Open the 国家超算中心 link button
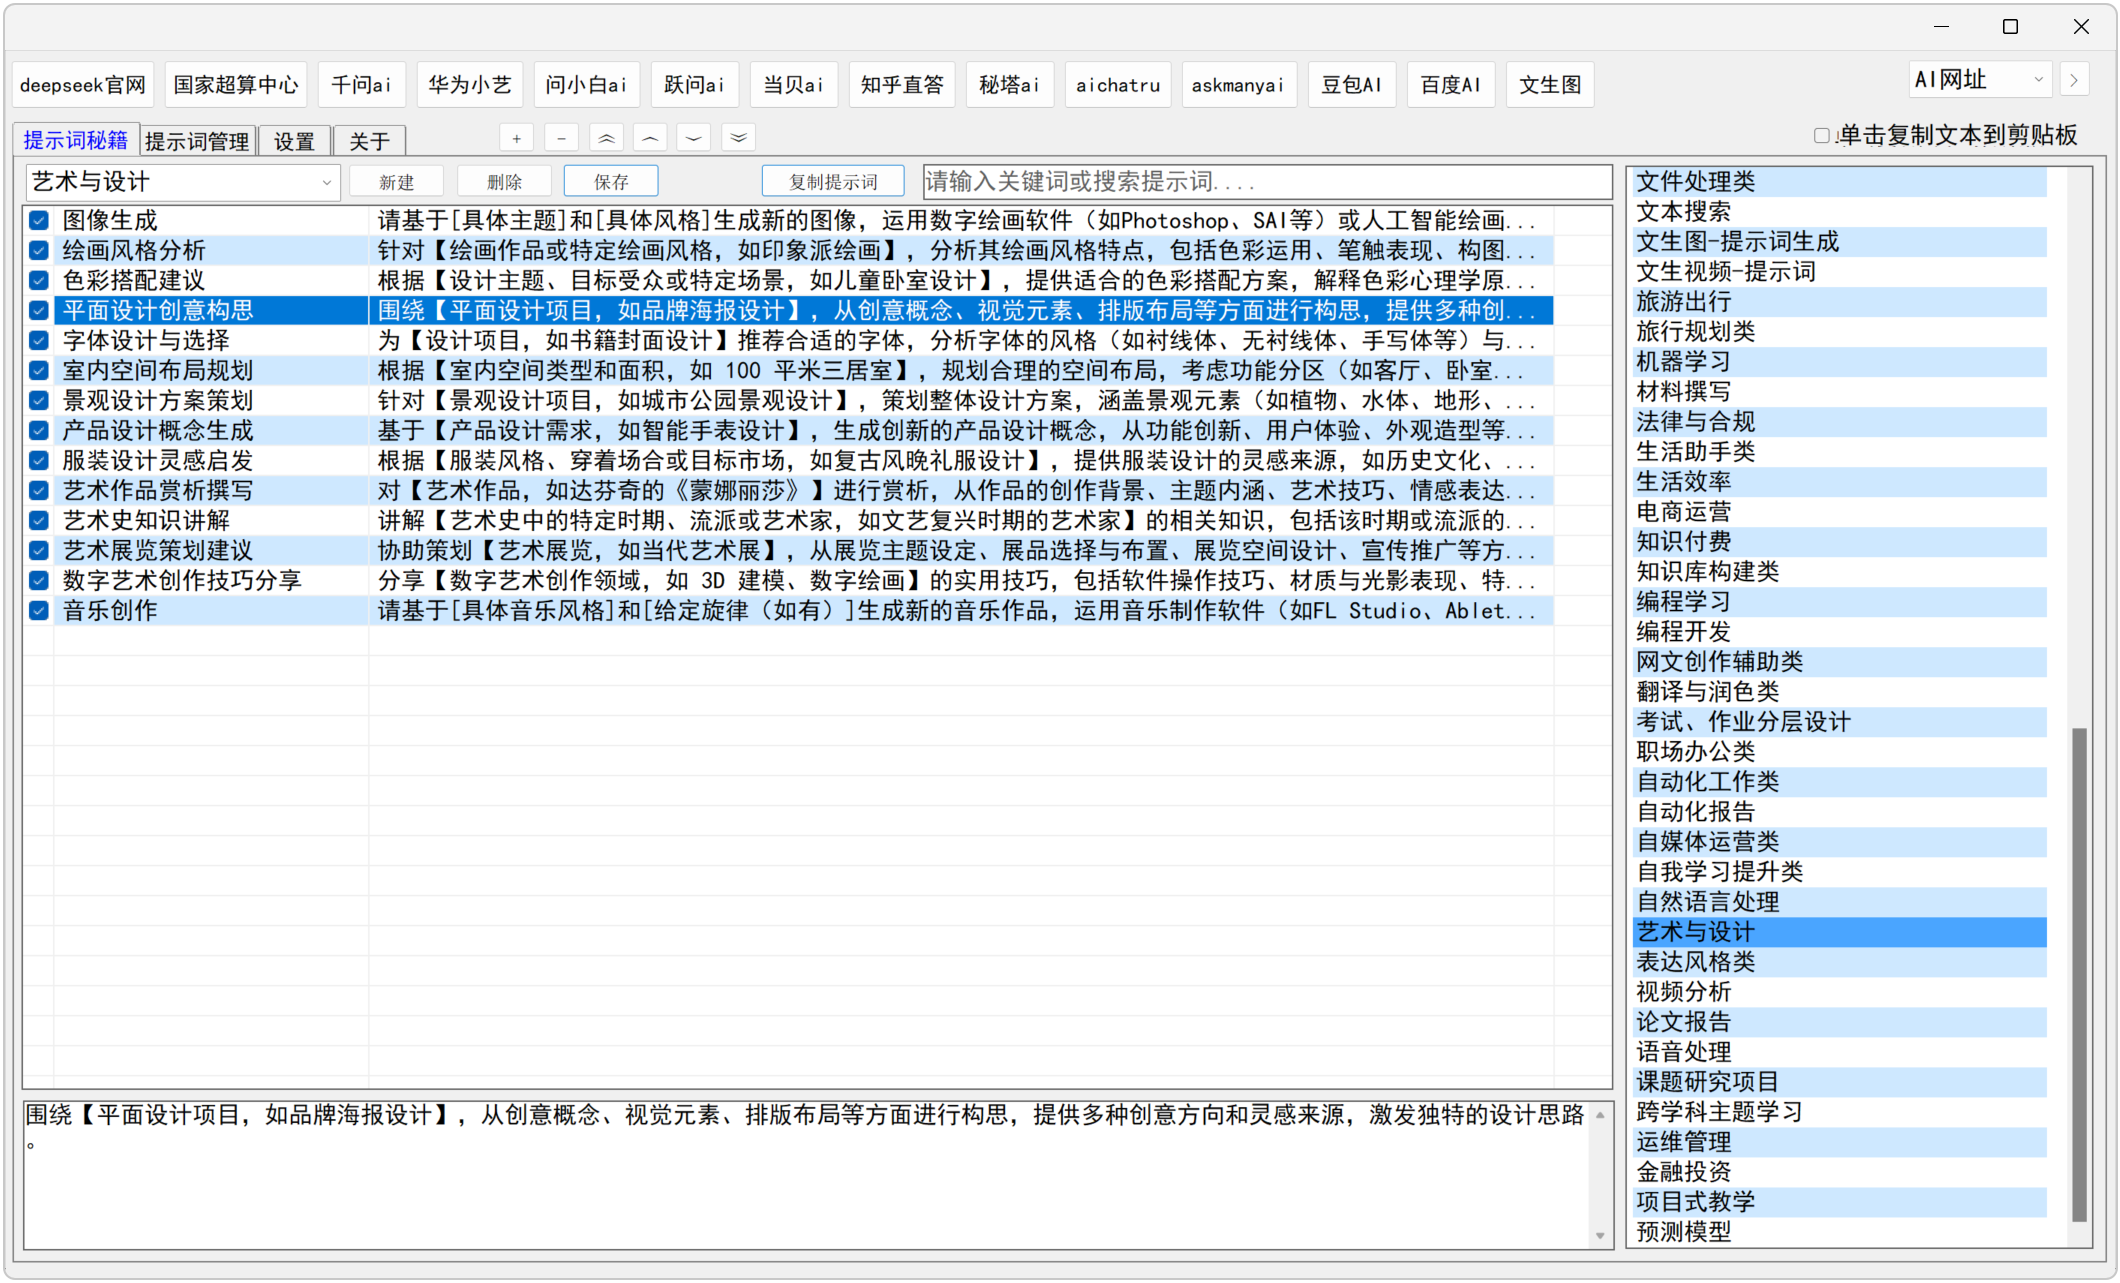Screen dimensions: 2120x1283 [236, 85]
